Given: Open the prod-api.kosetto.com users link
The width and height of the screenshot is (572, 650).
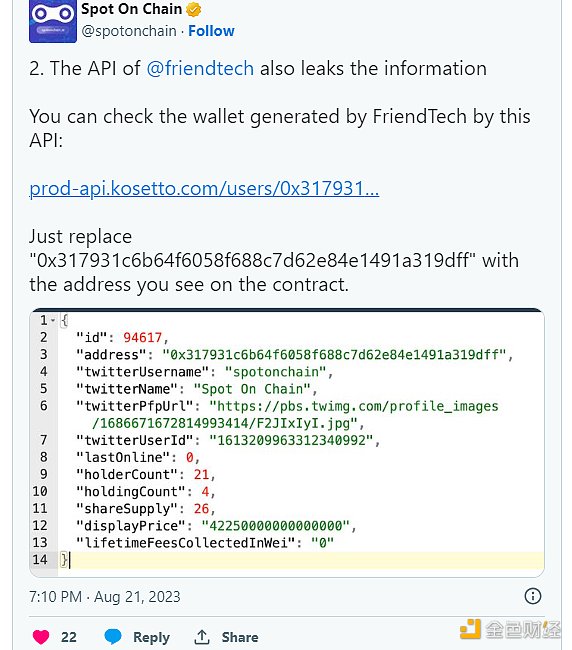Looking at the screenshot, I should point(204,189).
